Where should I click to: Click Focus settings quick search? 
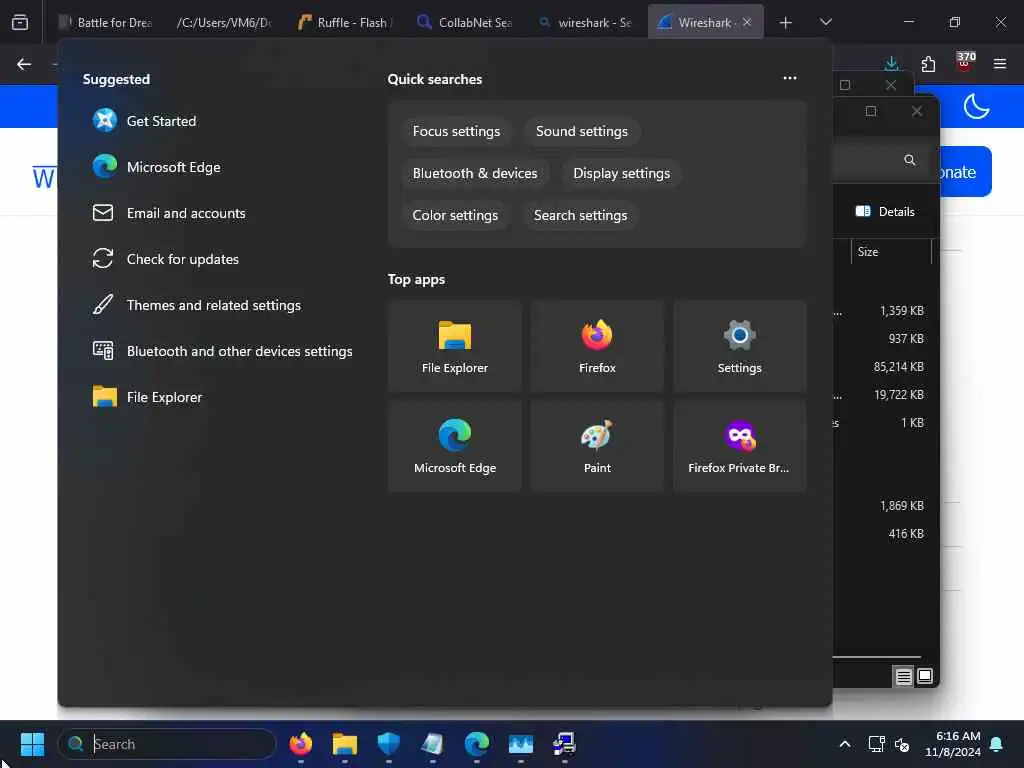[x=456, y=131]
